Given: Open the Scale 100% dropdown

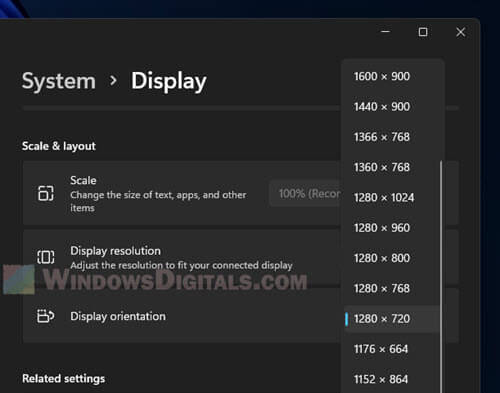Looking at the screenshot, I should click(x=305, y=193).
